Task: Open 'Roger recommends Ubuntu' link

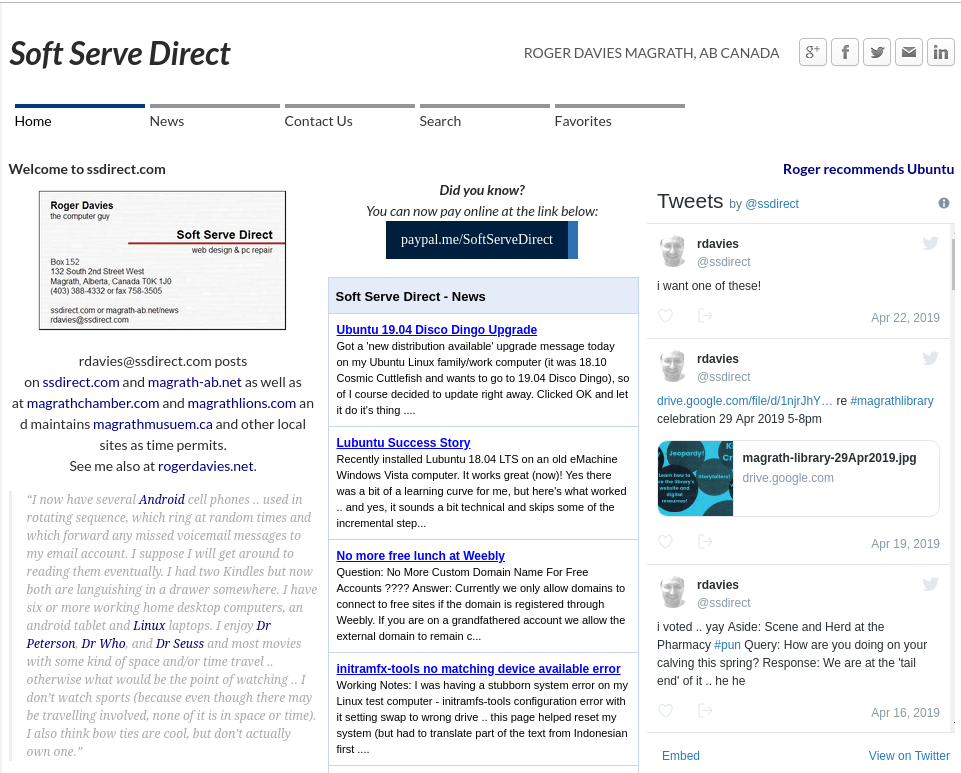Action: click(x=868, y=169)
